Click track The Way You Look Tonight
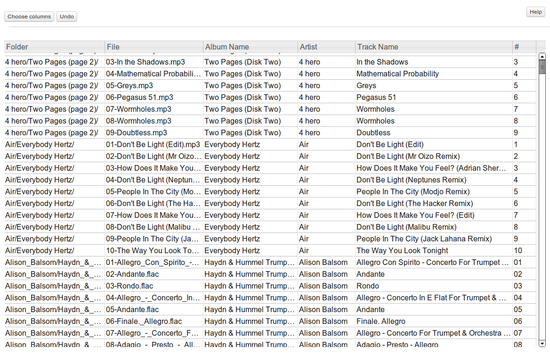Screen dimensions: 550x364 pos(402,251)
